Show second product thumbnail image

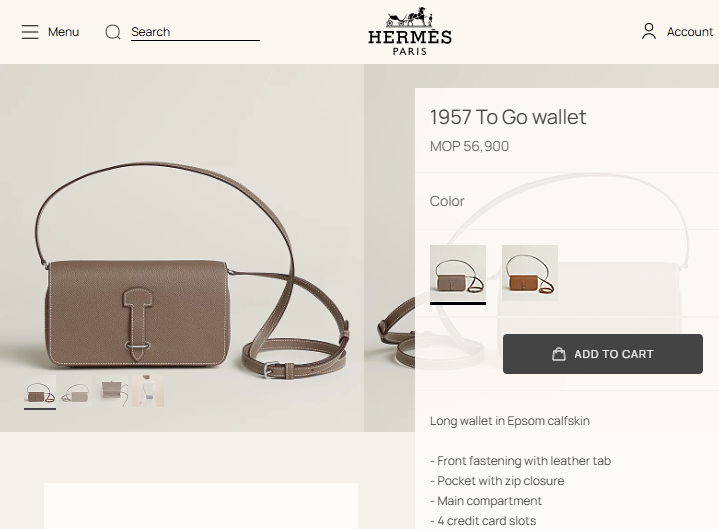(x=76, y=393)
